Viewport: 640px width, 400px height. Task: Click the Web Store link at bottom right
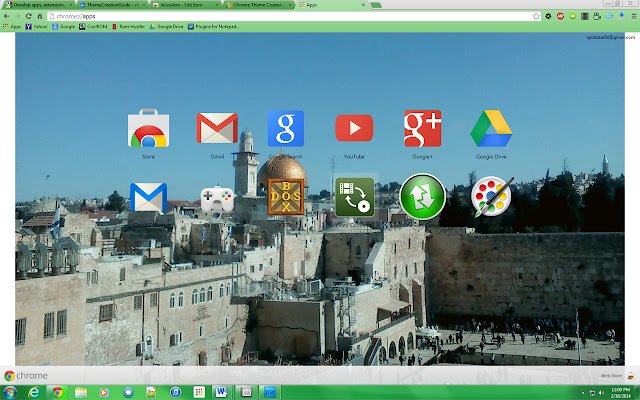tap(611, 376)
